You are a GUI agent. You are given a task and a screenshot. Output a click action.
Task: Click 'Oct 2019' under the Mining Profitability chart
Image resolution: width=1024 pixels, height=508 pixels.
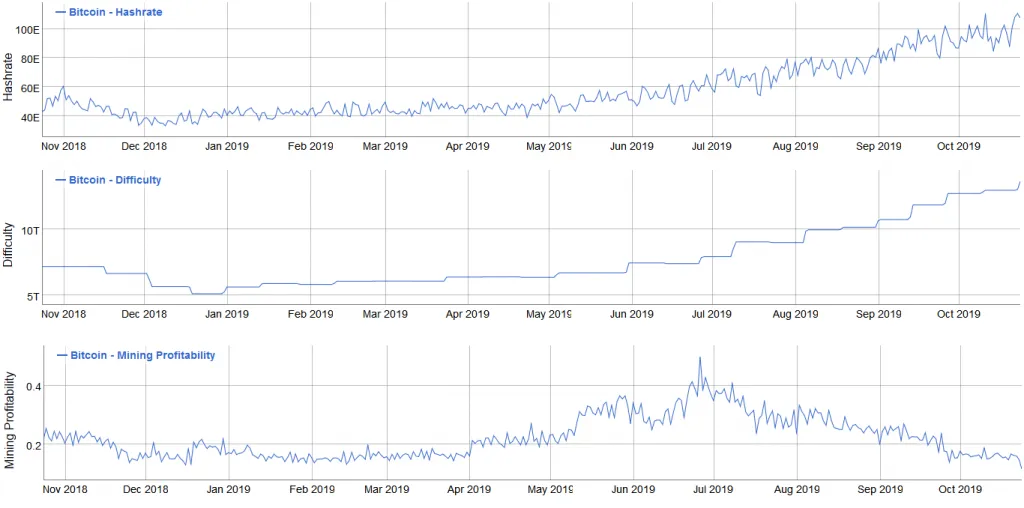tap(959, 489)
